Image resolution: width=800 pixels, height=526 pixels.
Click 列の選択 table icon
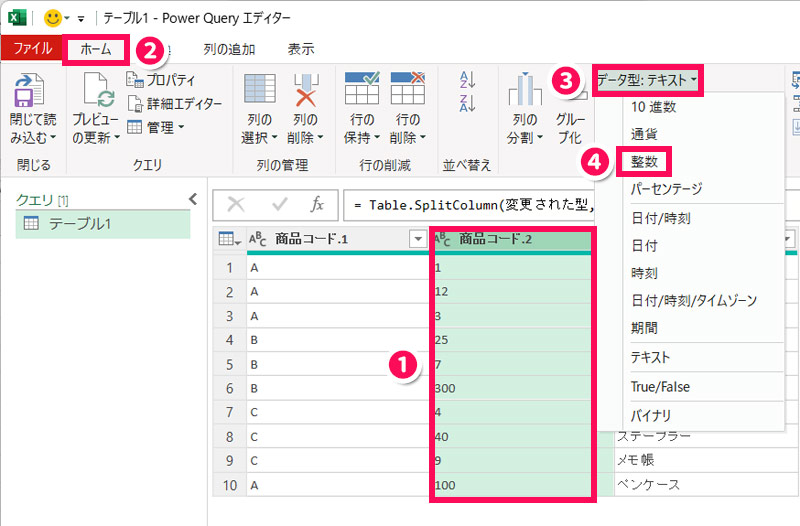coord(260,88)
